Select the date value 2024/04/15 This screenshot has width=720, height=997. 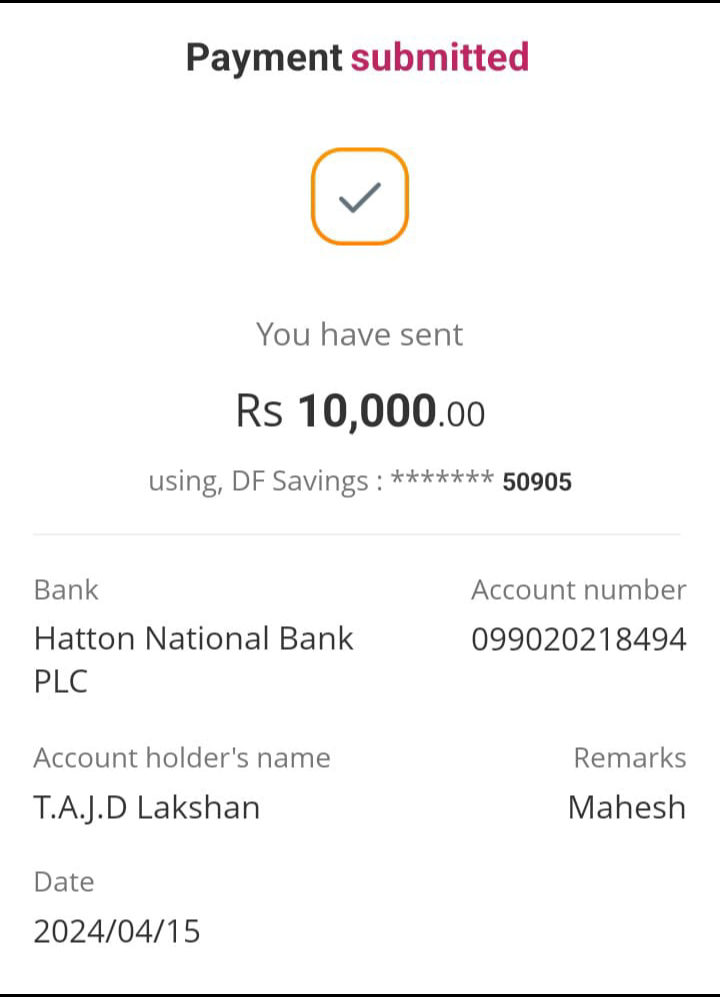point(117,931)
